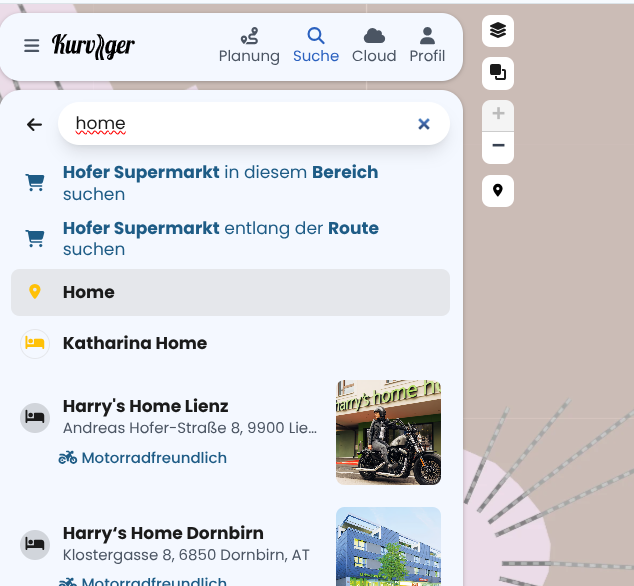Open the Profil tab
This screenshot has width=634, height=586.
point(427,45)
